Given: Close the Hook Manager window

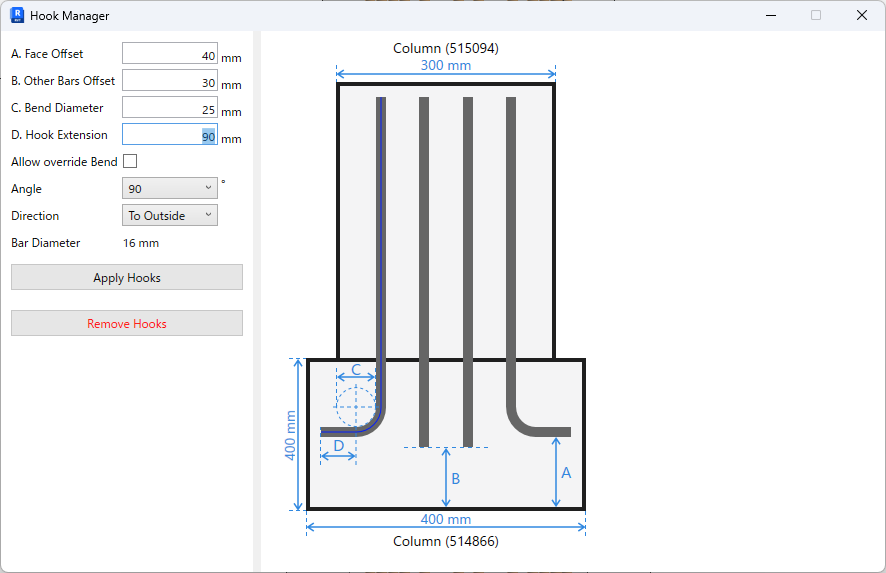Looking at the screenshot, I should click(x=862, y=15).
